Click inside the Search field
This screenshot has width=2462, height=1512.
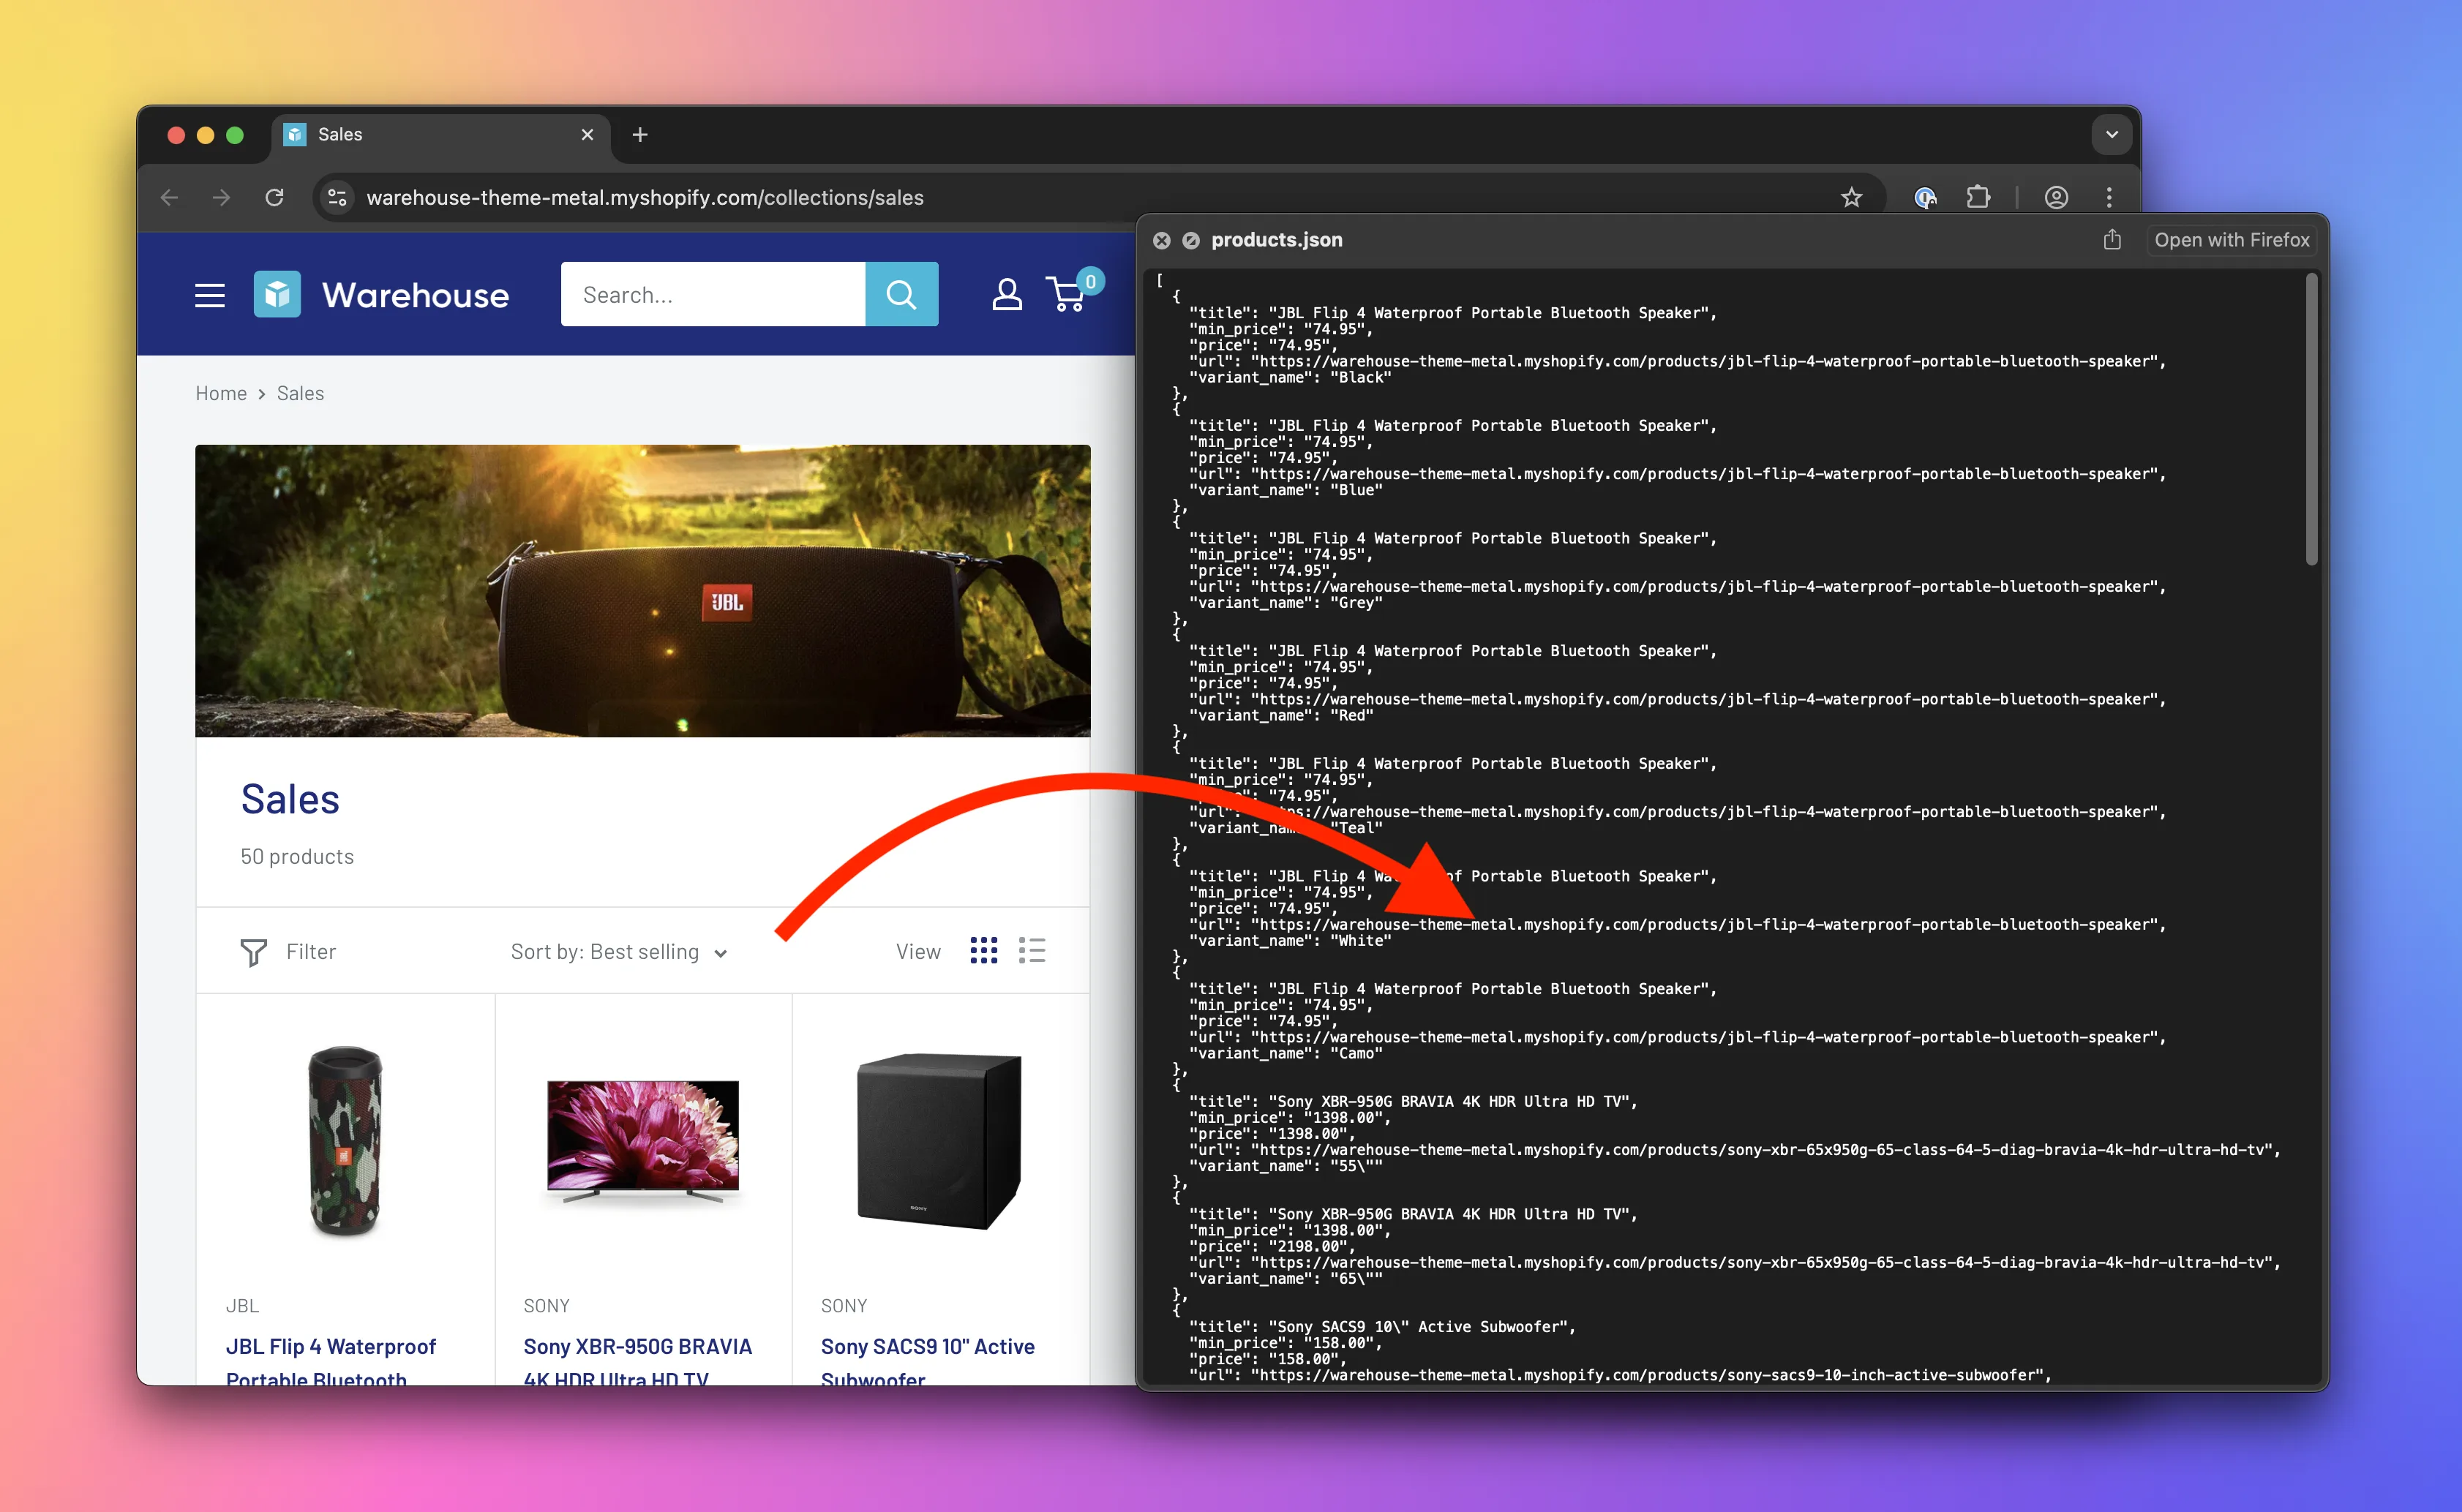pyautogui.click(x=715, y=294)
